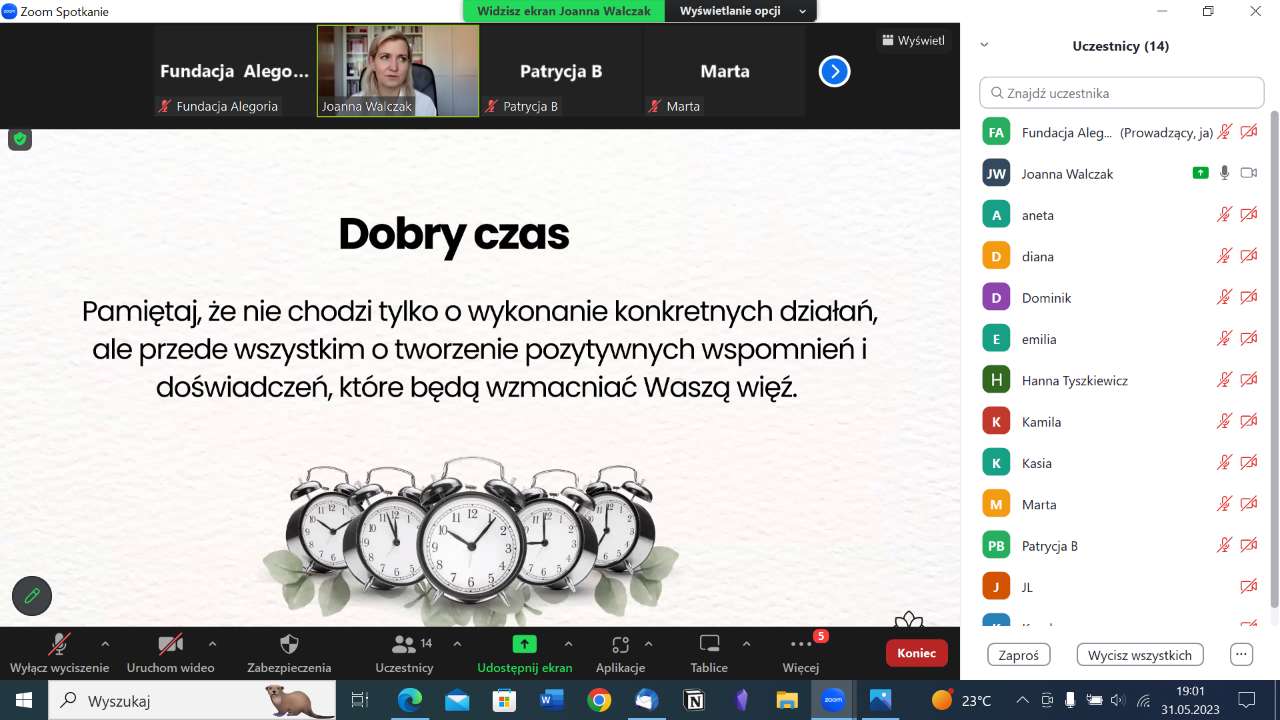Show next video thumbnails with blue arrow

[834, 71]
